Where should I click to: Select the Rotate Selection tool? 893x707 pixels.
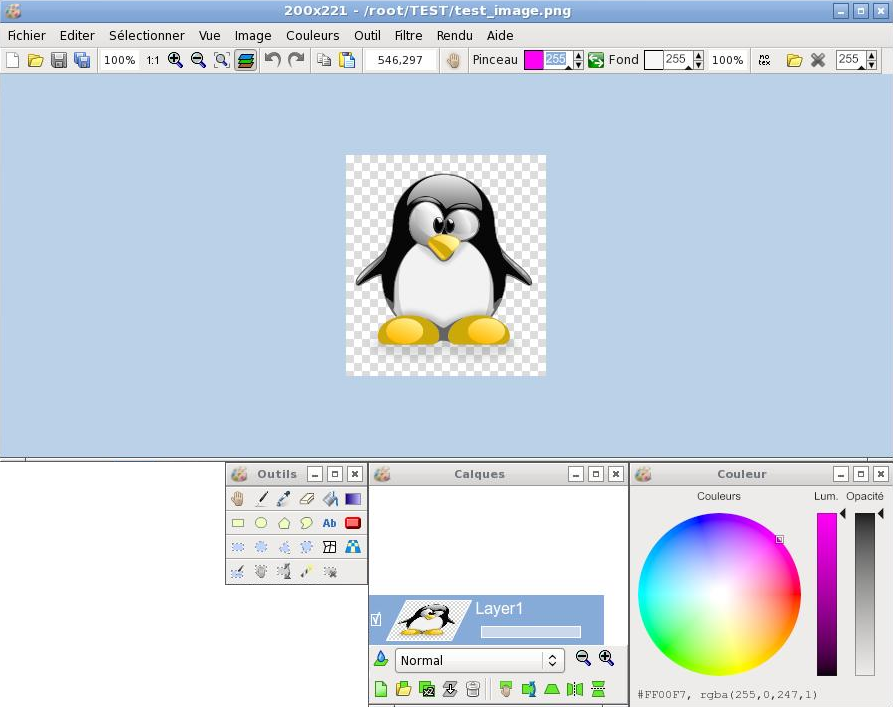284,571
